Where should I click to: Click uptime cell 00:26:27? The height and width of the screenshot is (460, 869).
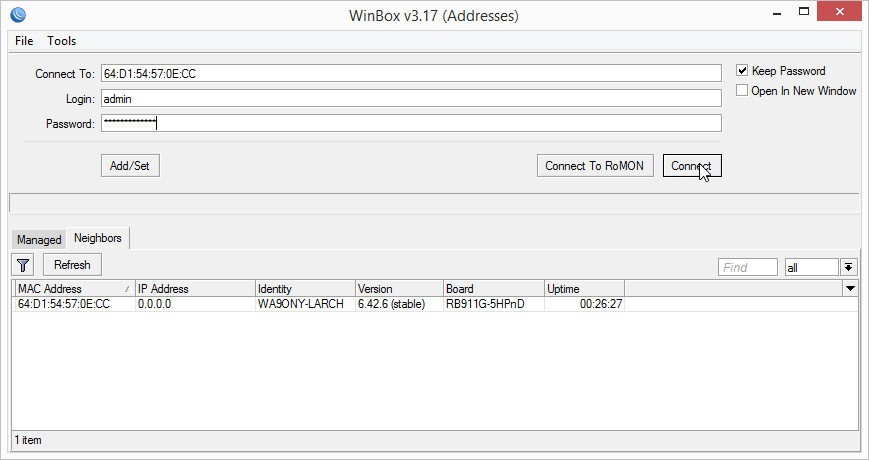click(x=584, y=304)
